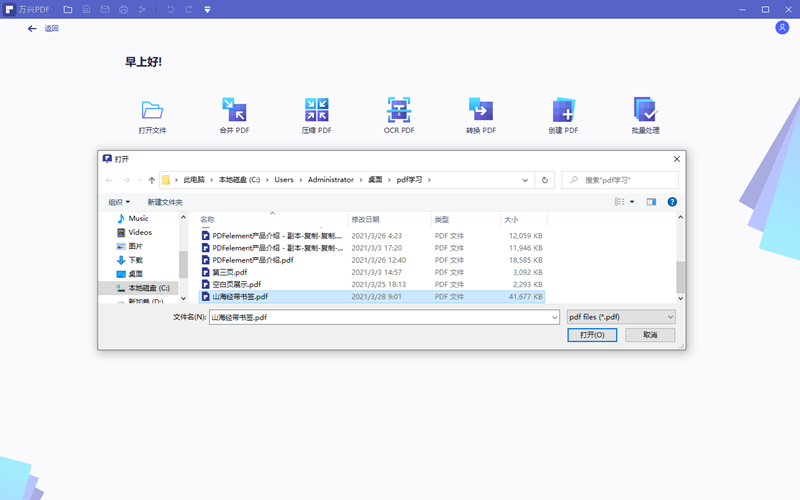The image size is (800, 500).
Task: Click the 打开(O) button
Action: click(x=592, y=335)
